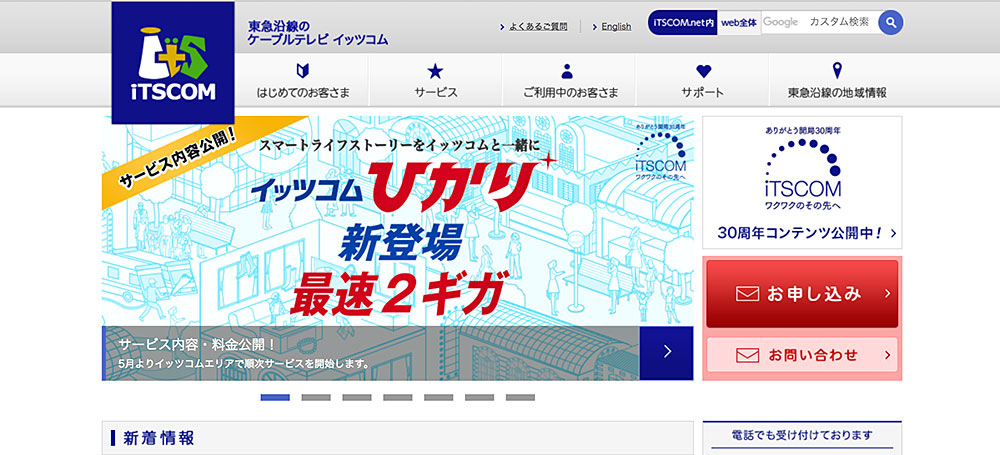The image size is (1000, 455).
Task: Click the envelope icon on the お申し込み button
Action: point(747,294)
